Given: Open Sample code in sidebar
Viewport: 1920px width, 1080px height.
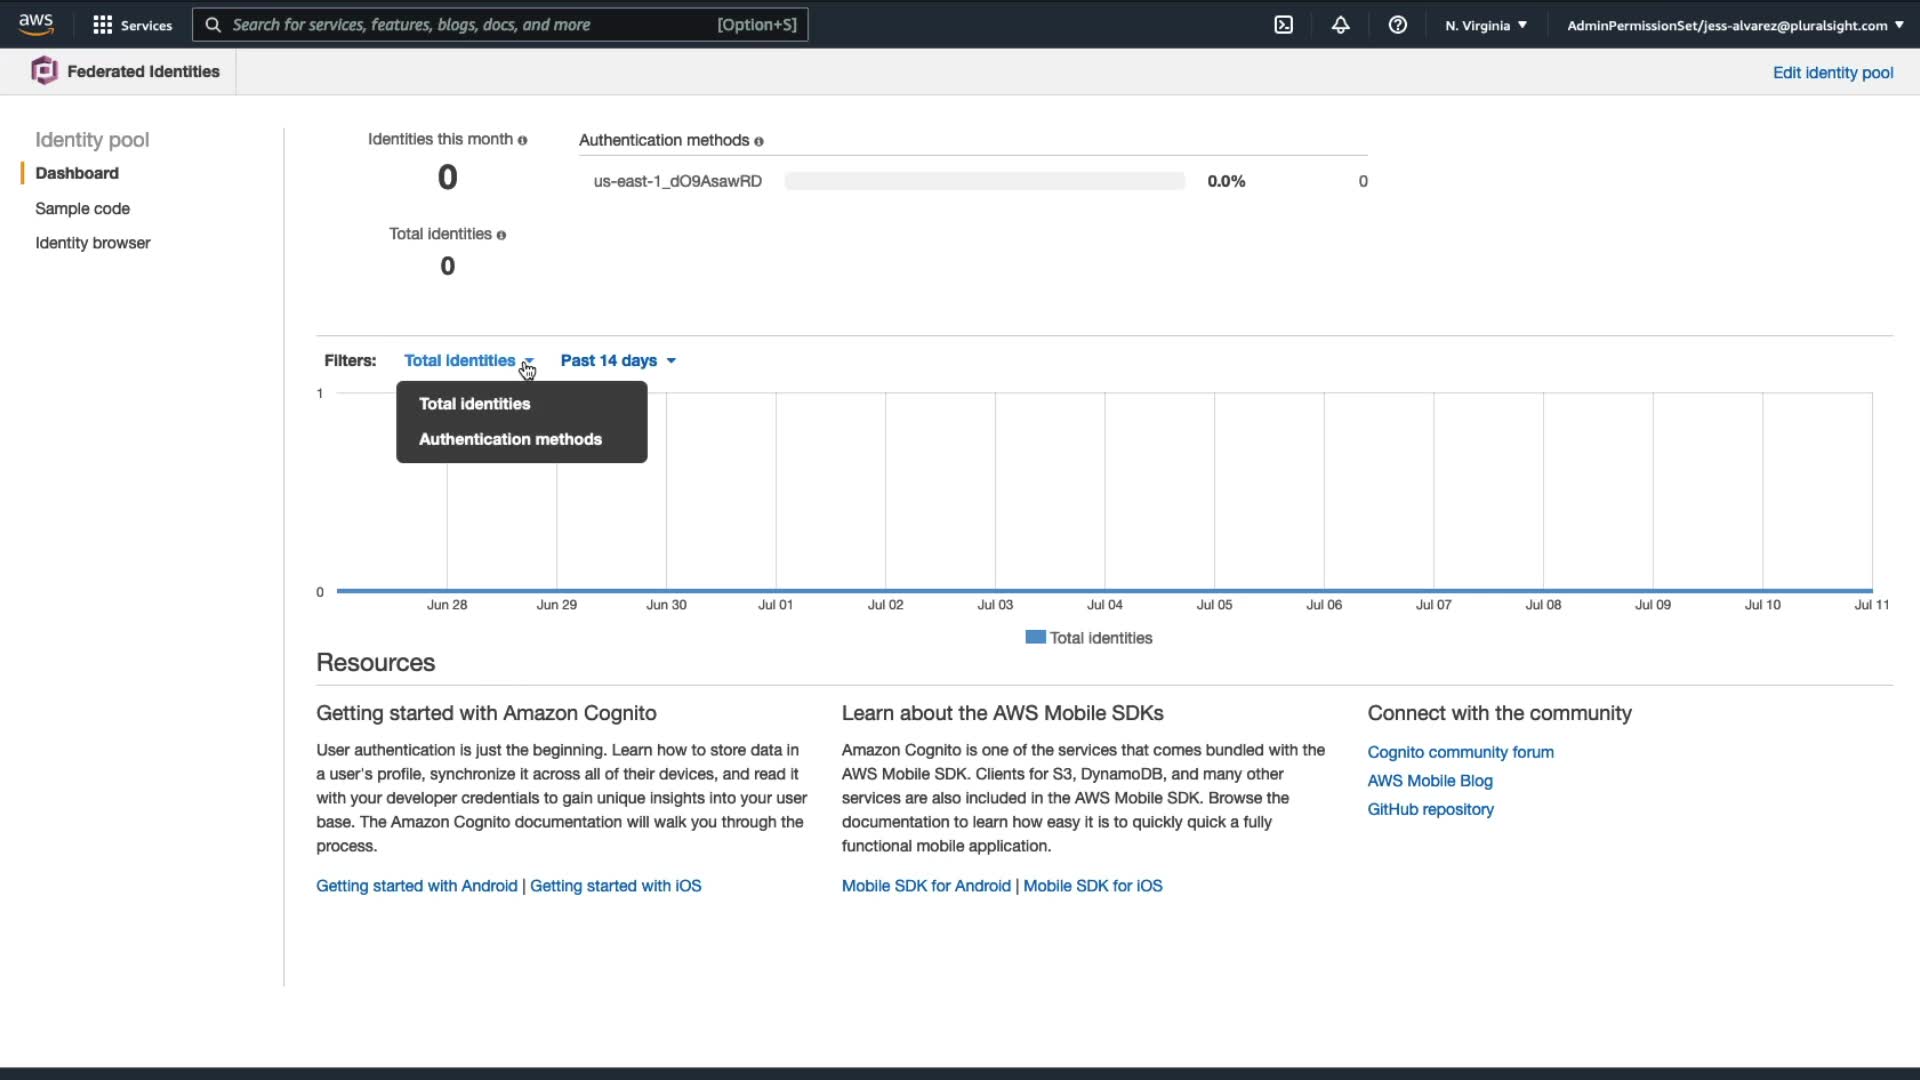Looking at the screenshot, I should (x=82, y=208).
